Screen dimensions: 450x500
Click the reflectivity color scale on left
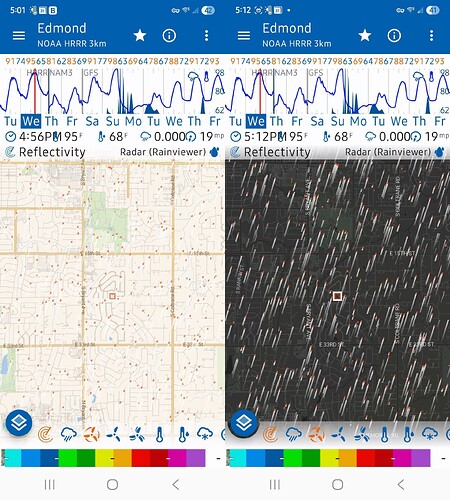[103, 458]
